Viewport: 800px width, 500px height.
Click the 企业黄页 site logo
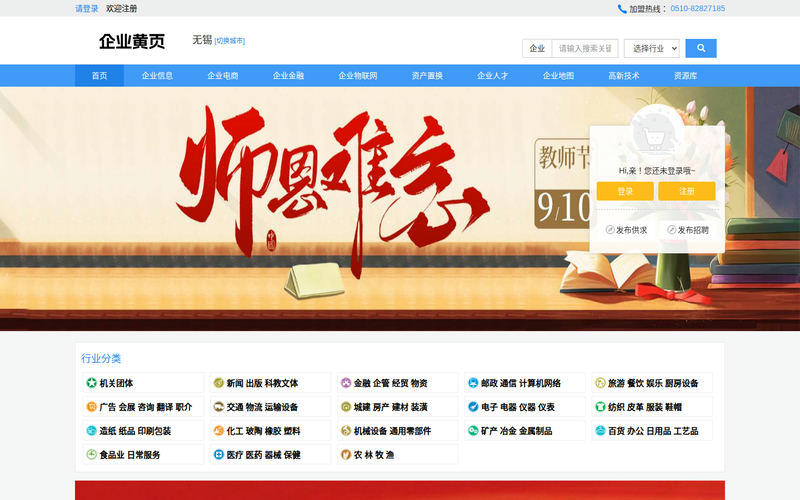[x=132, y=41]
